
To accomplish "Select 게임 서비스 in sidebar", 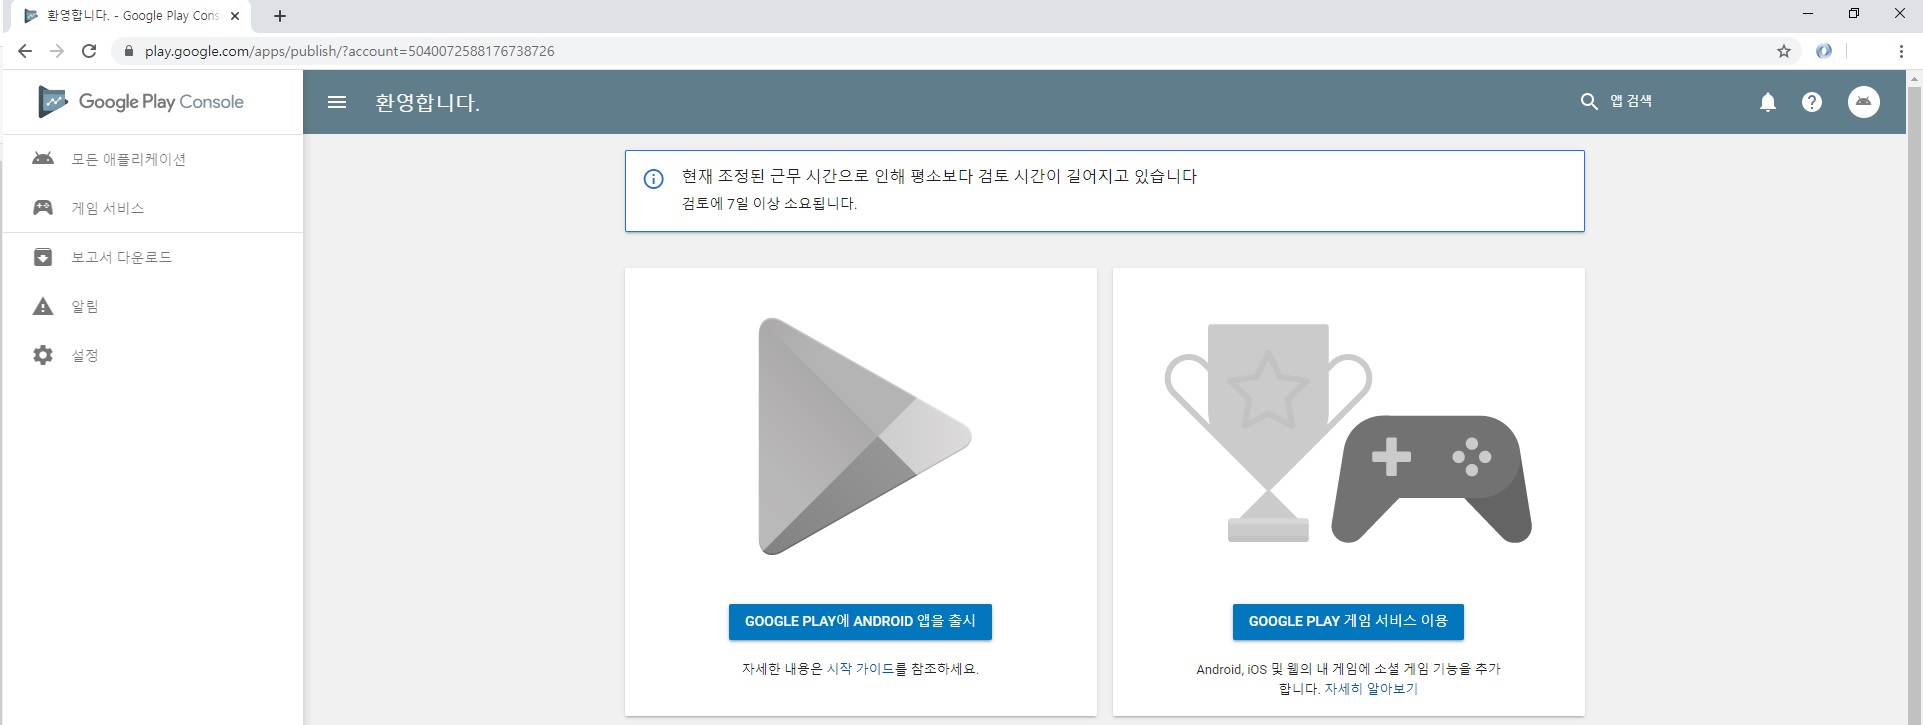I will [153, 208].
